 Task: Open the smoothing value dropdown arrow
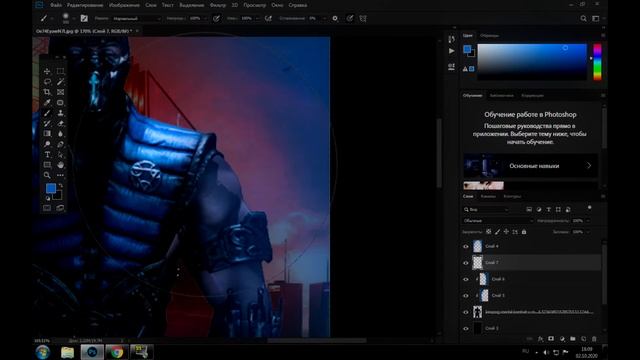324,18
